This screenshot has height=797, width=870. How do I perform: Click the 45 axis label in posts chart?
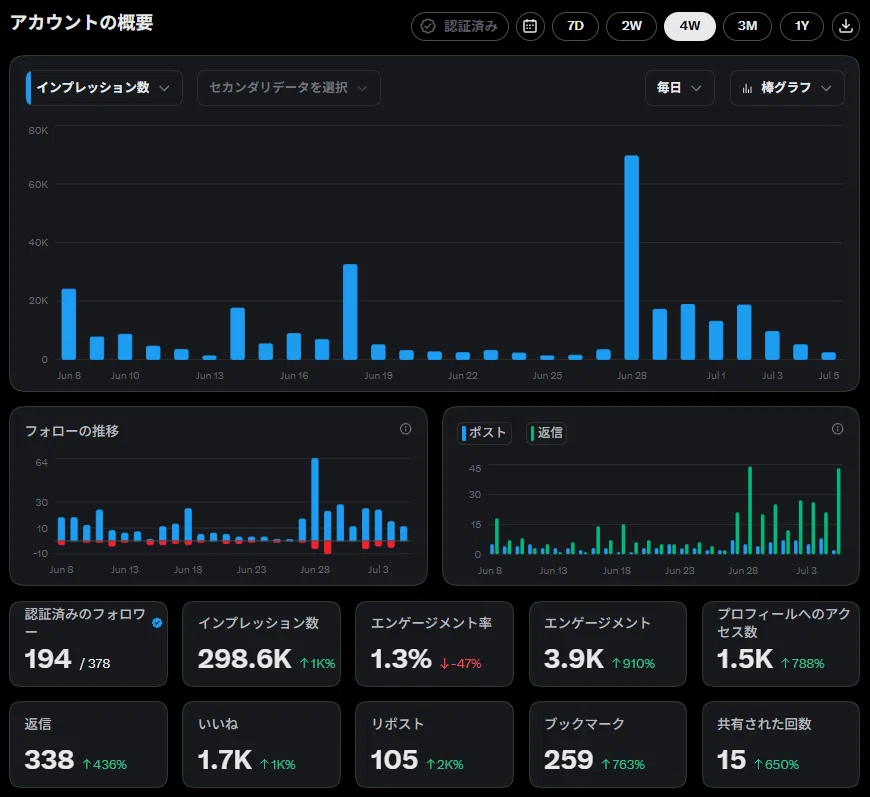click(475, 468)
